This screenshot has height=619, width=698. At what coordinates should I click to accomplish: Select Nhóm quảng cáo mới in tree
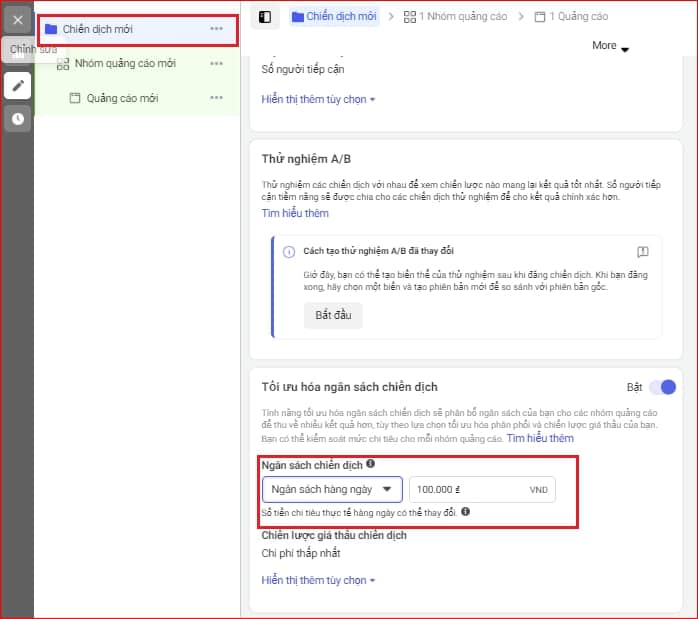125,64
